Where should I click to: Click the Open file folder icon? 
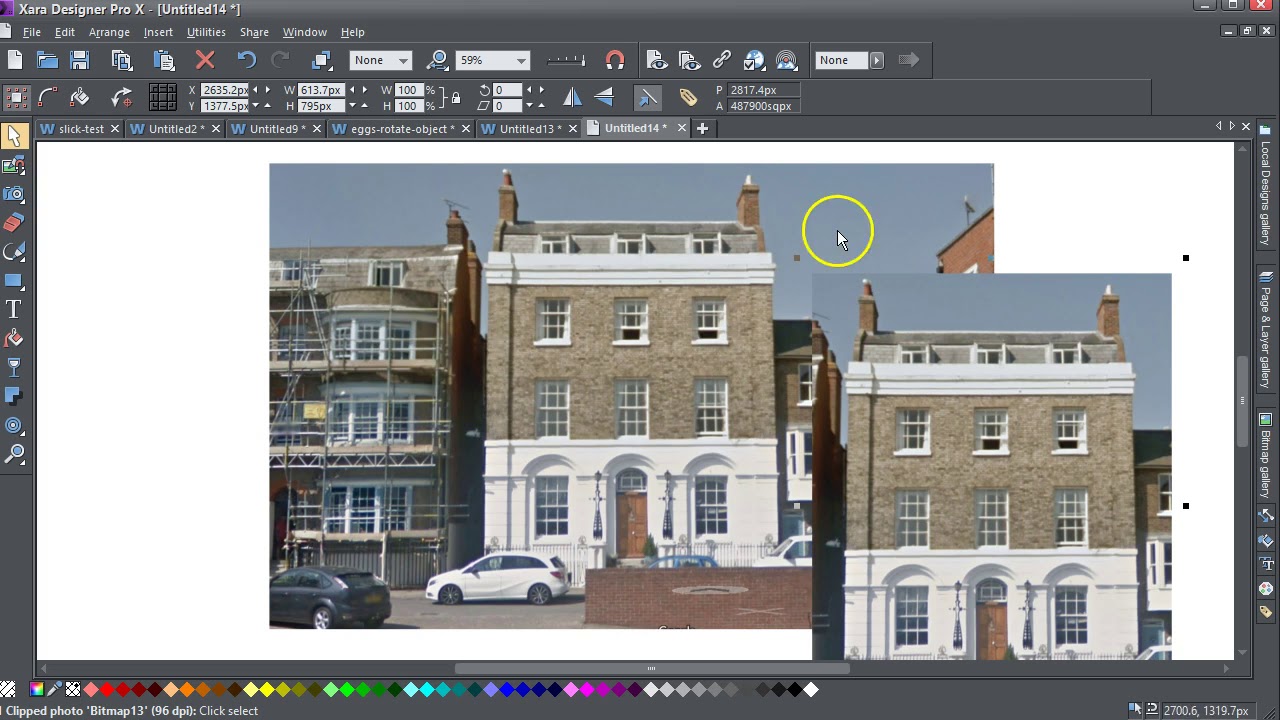(x=47, y=60)
